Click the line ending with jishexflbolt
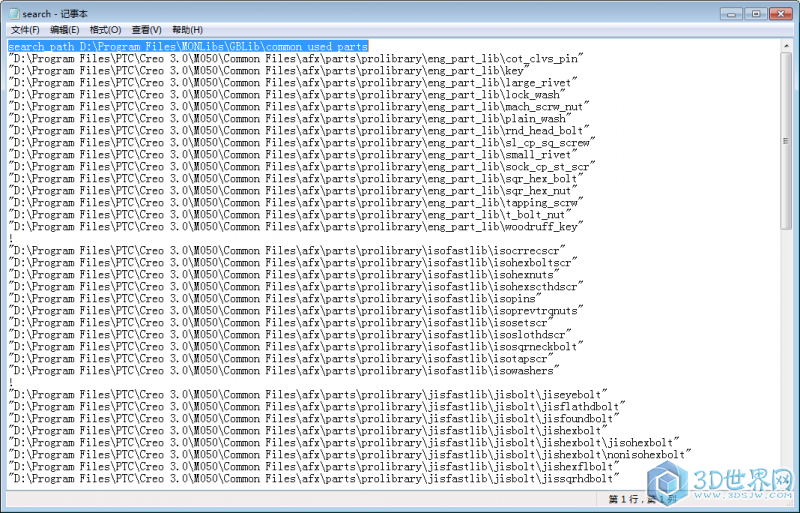This screenshot has width=800, height=513. pyautogui.click(x=314, y=467)
